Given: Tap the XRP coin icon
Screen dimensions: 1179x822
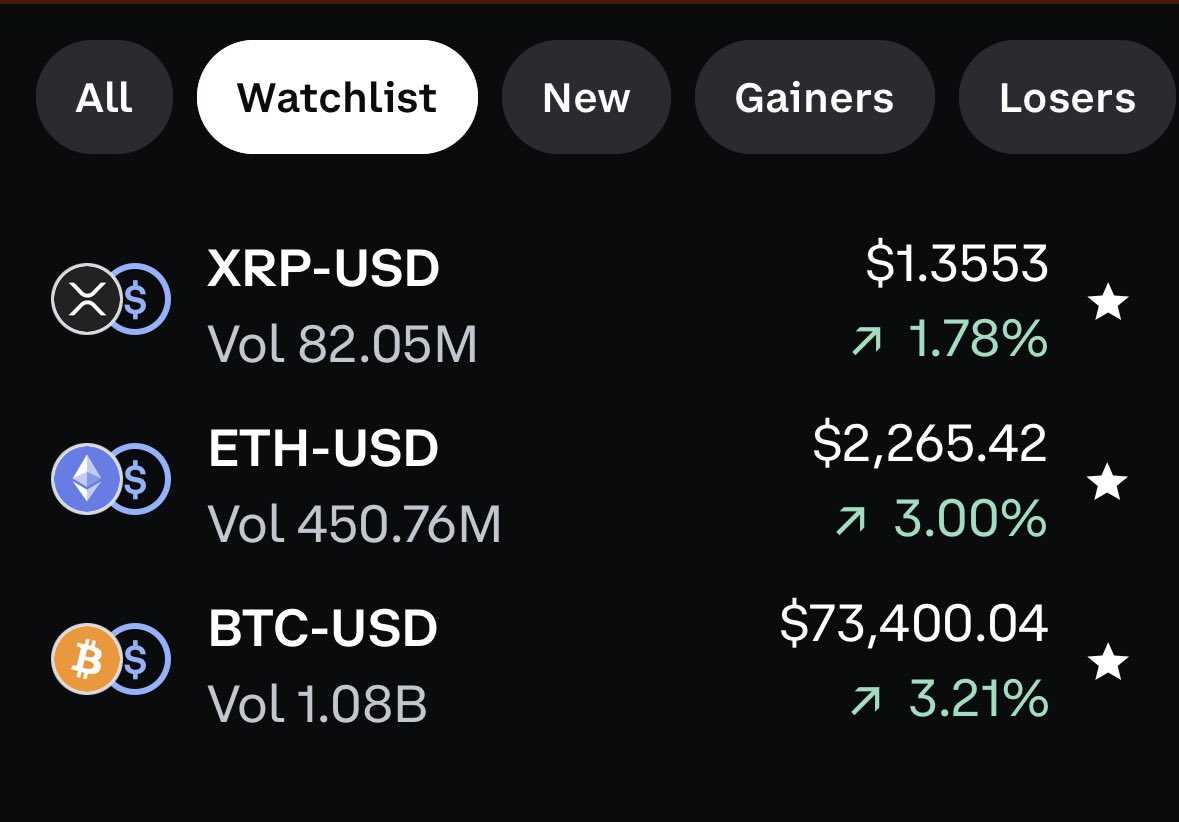Looking at the screenshot, I should 87,298.
